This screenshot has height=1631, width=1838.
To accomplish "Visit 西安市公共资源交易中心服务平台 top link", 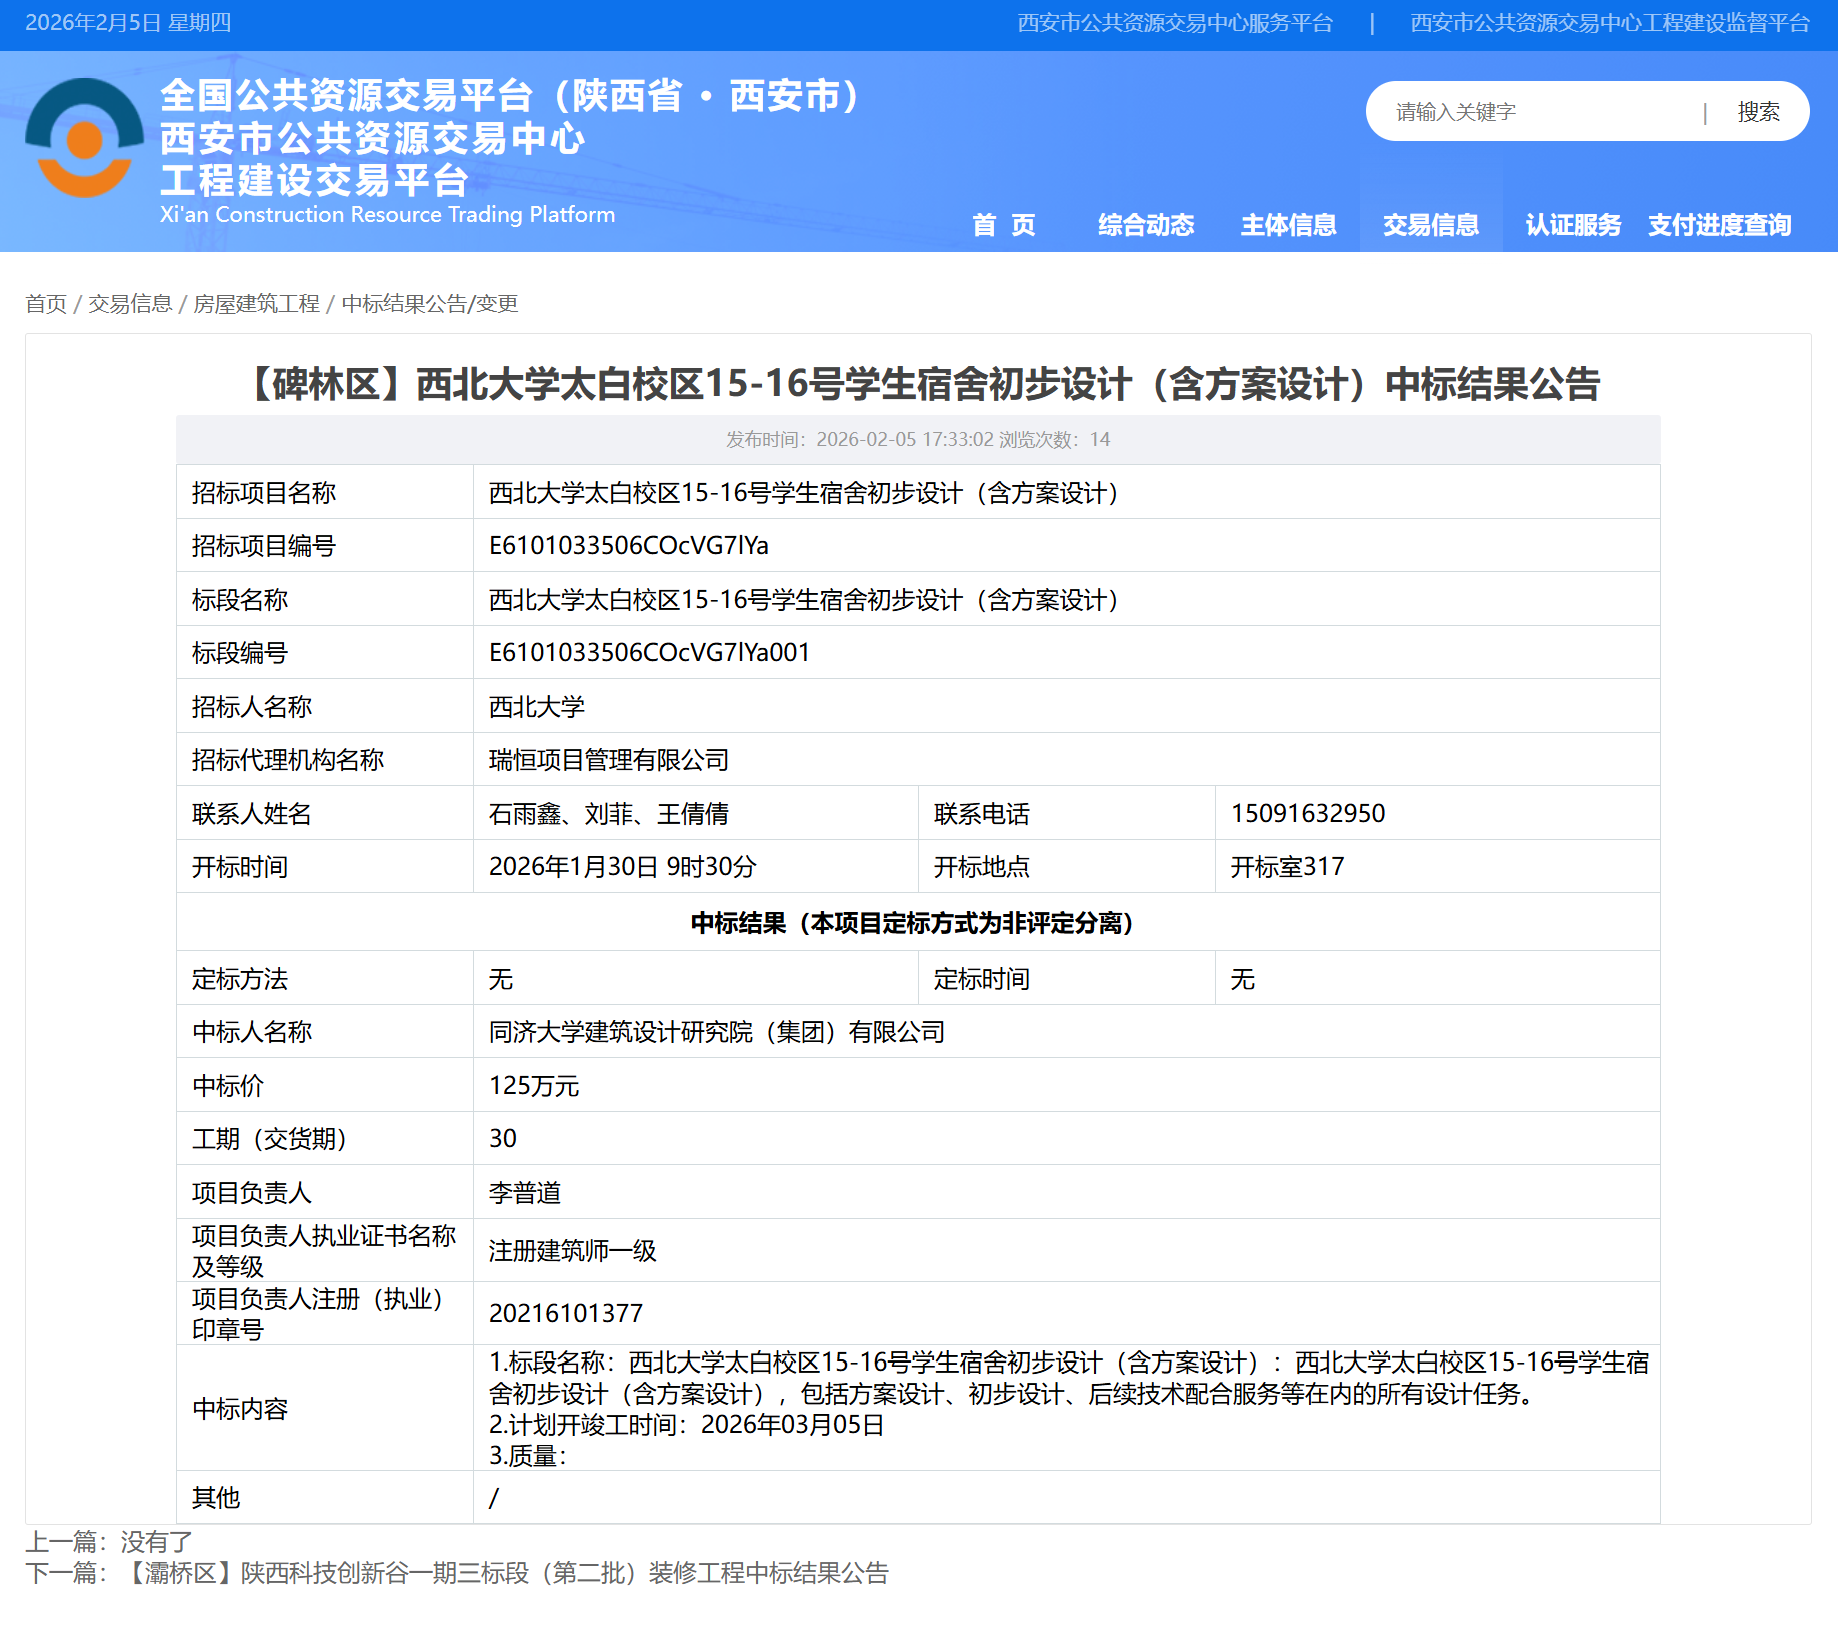I will click(1175, 23).
